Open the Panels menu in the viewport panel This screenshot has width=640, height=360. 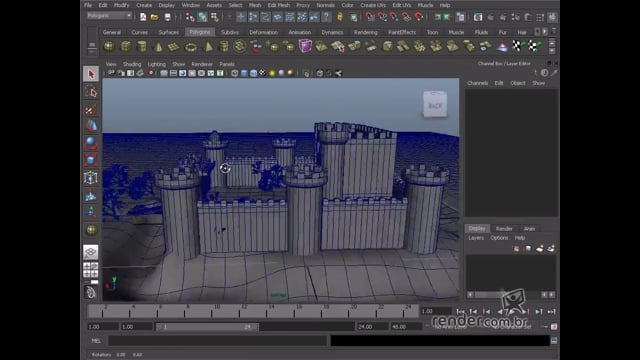227,64
